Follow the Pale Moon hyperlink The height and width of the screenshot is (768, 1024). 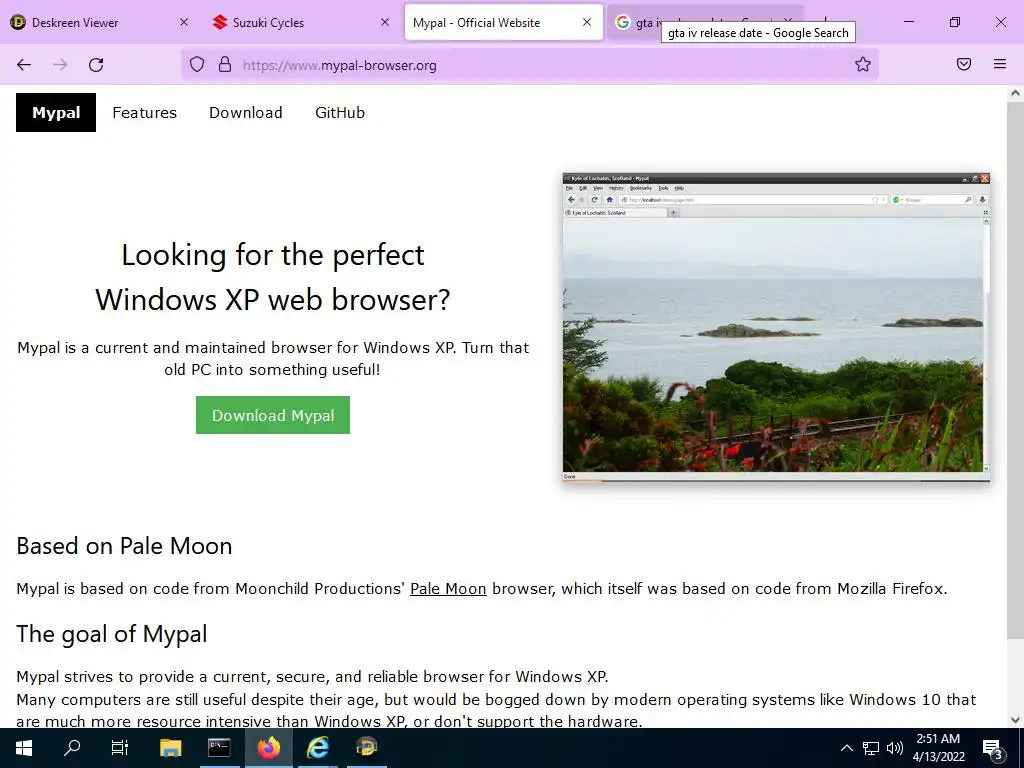point(448,588)
